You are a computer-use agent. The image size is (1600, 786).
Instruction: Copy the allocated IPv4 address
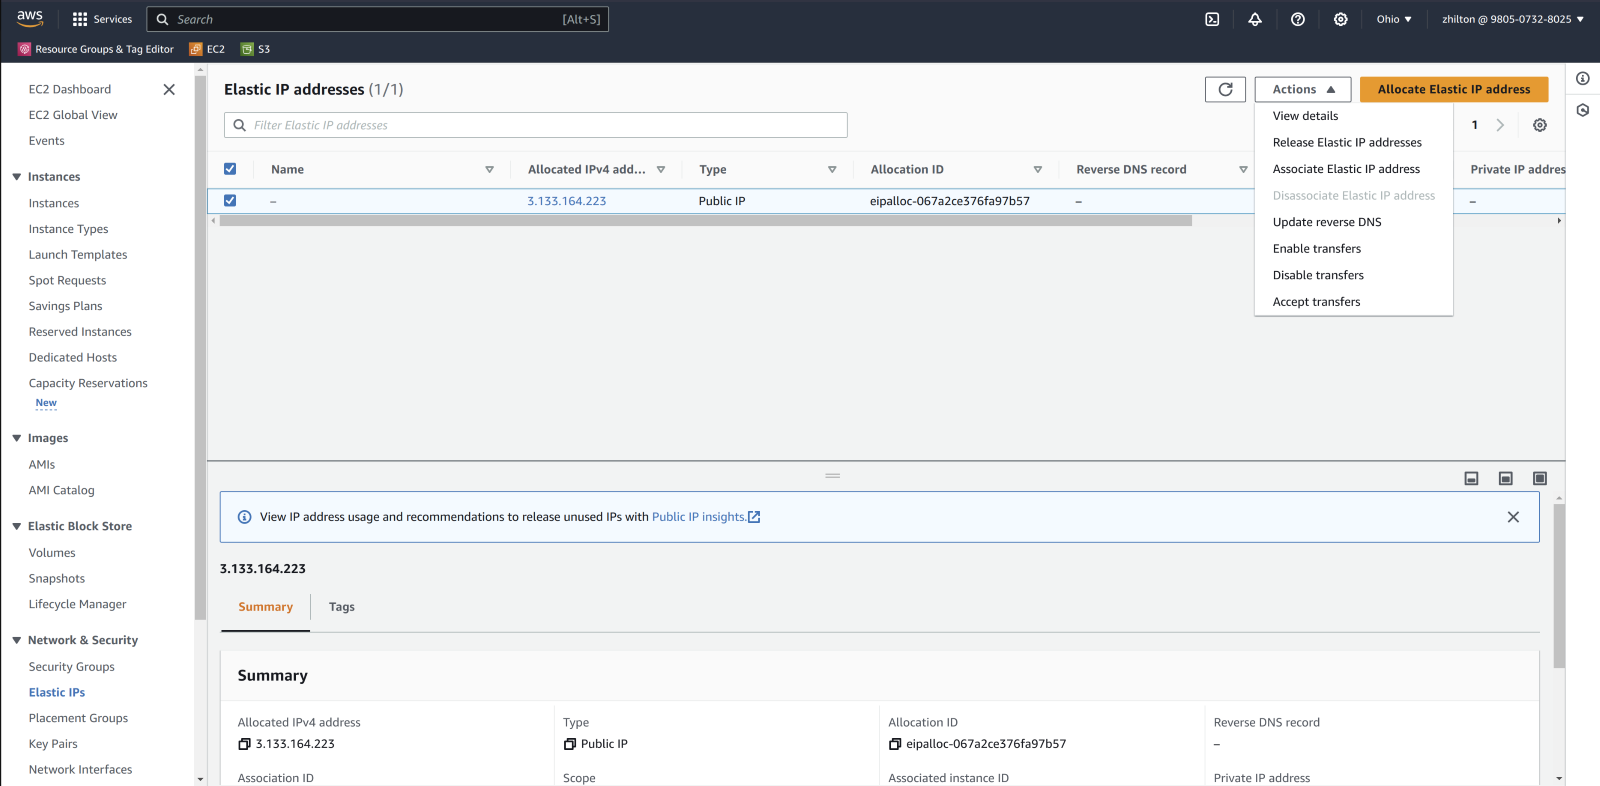(244, 744)
